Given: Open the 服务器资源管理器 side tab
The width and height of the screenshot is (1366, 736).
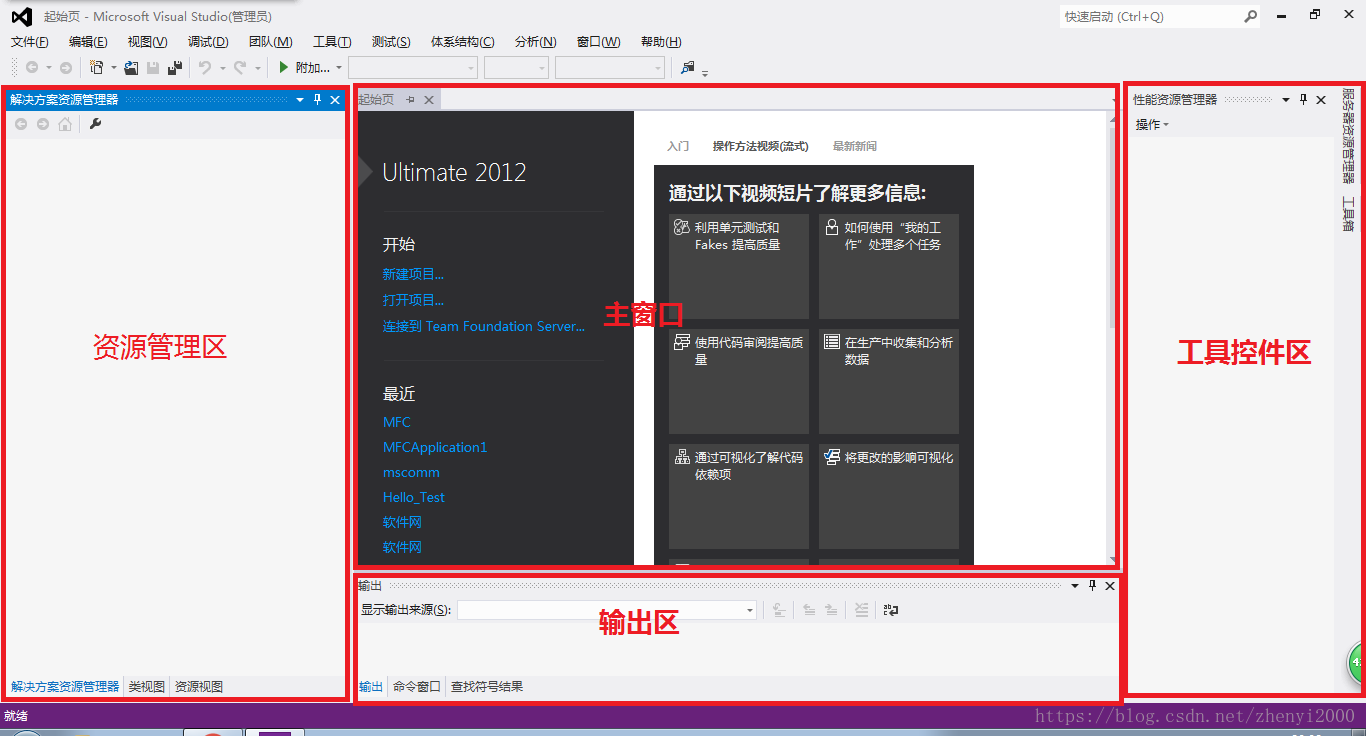Looking at the screenshot, I should click(1348, 135).
